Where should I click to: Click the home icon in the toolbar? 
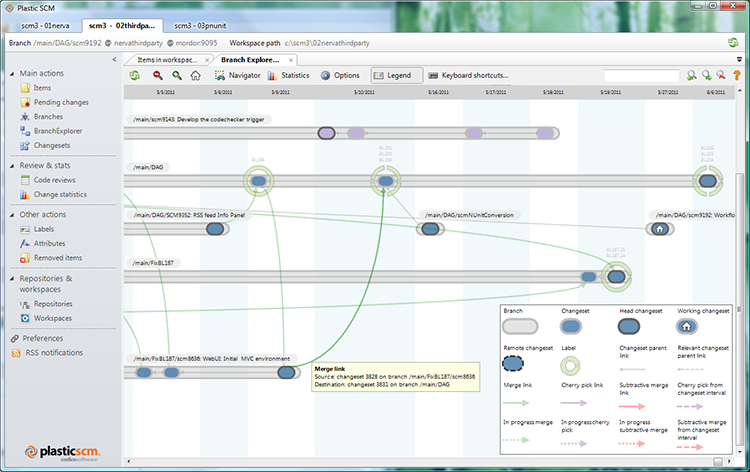[x=195, y=76]
